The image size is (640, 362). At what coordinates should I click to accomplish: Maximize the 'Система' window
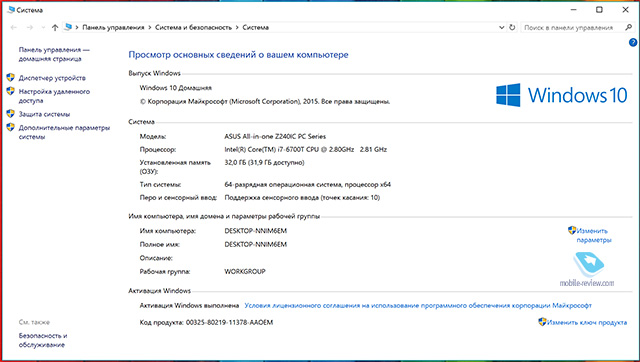click(x=599, y=10)
